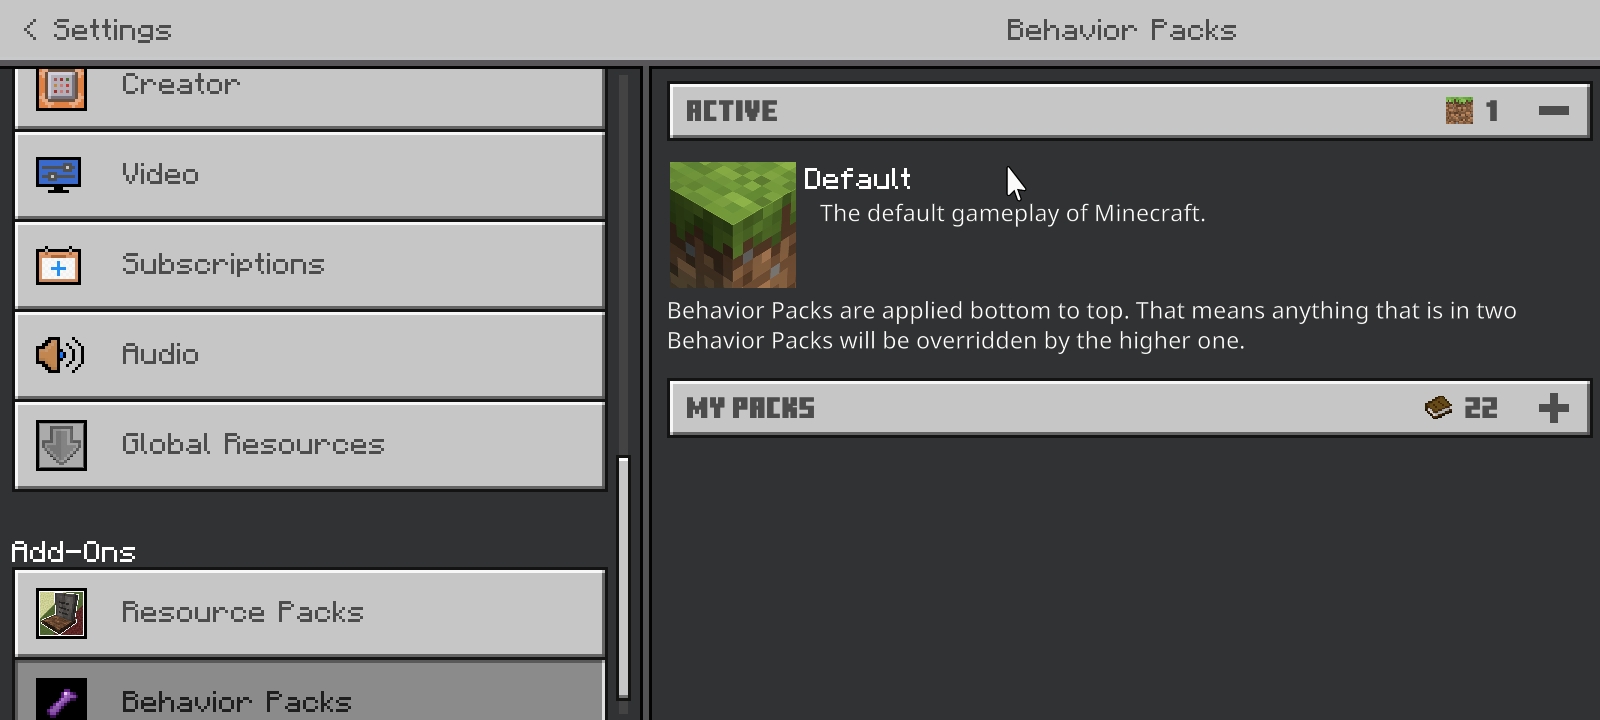Collapse the Active packs section
Screen dimensions: 1600x720
pos(1553,111)
